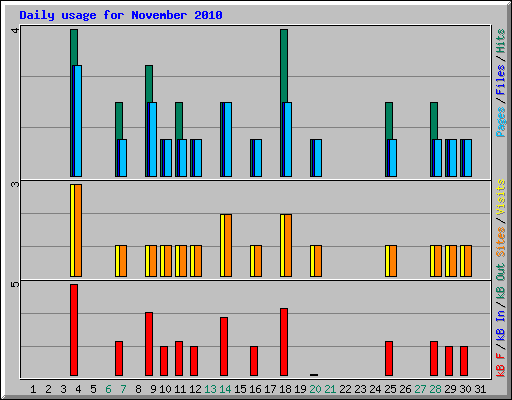Click the "Daily usage for November 2010" title
Image resolution: width=512 pixels, height=400 pixels.
pos(121,15)
